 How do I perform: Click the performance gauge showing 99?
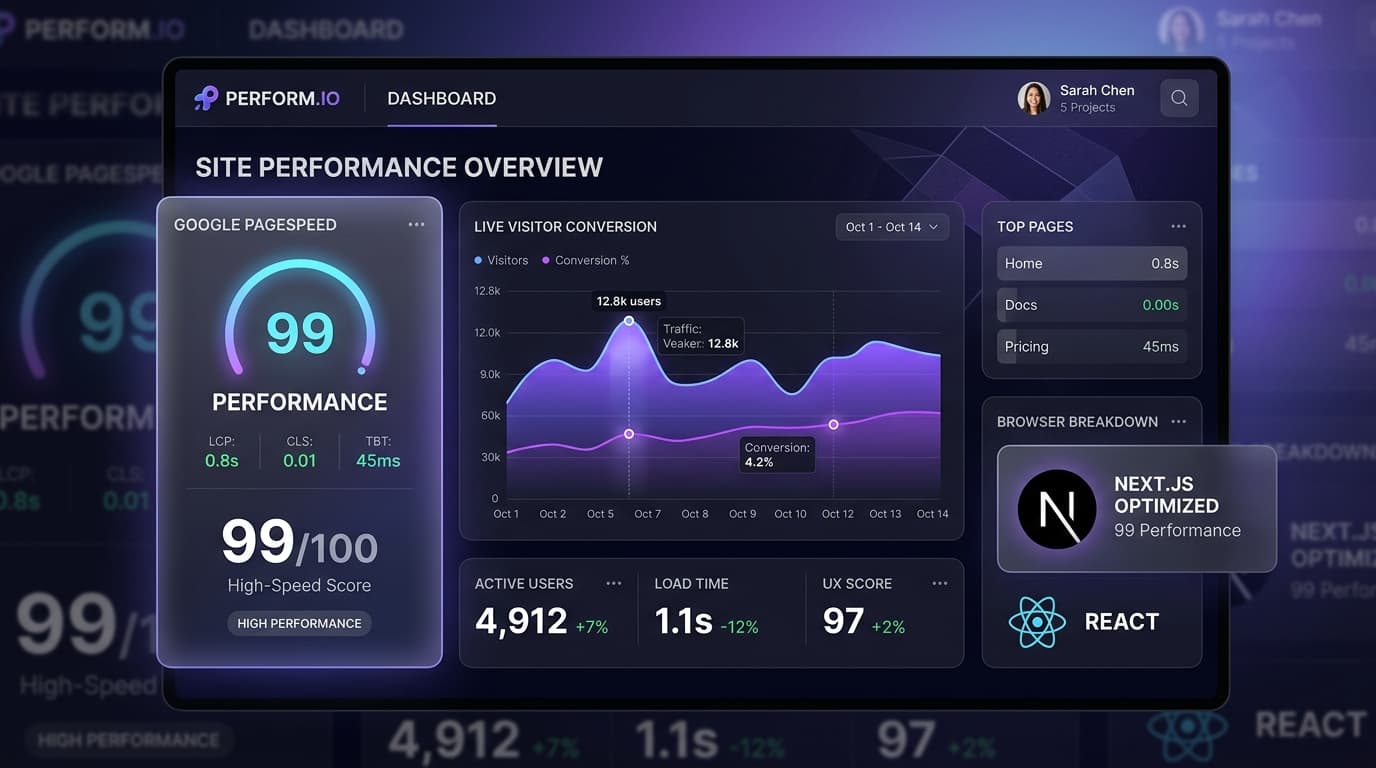click(x=300, y=320)
